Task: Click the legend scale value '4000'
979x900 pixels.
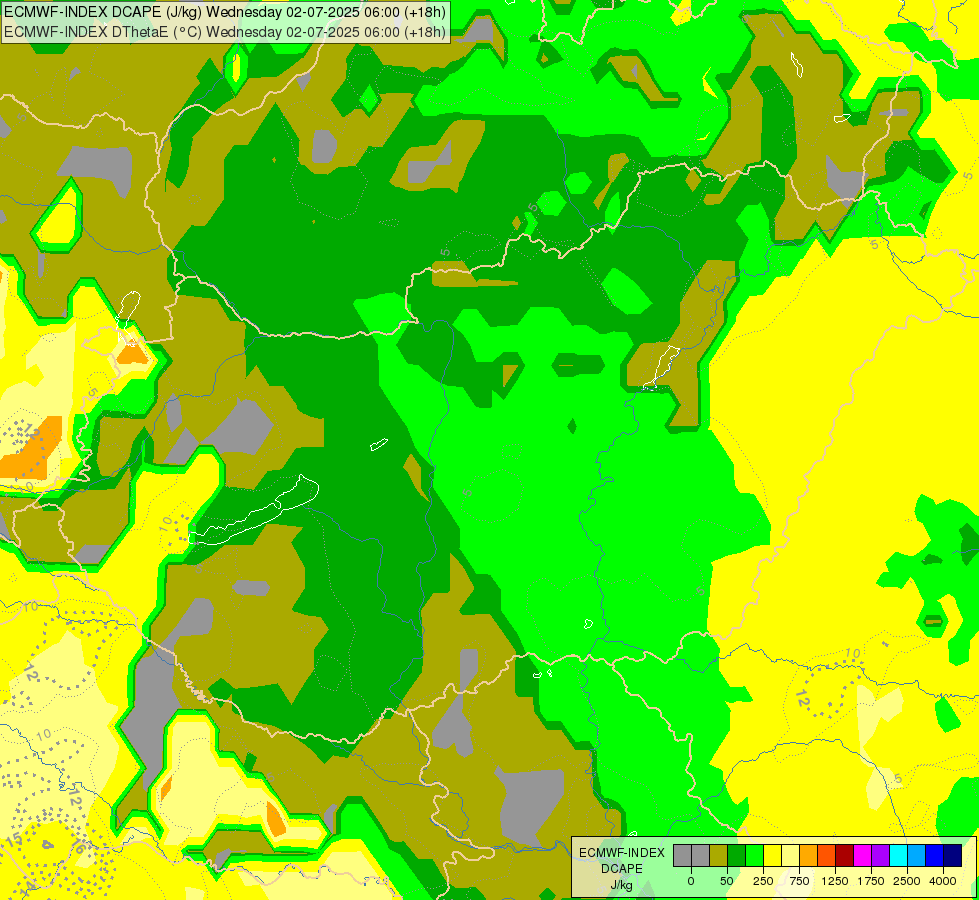Action: tap(943, 881)
